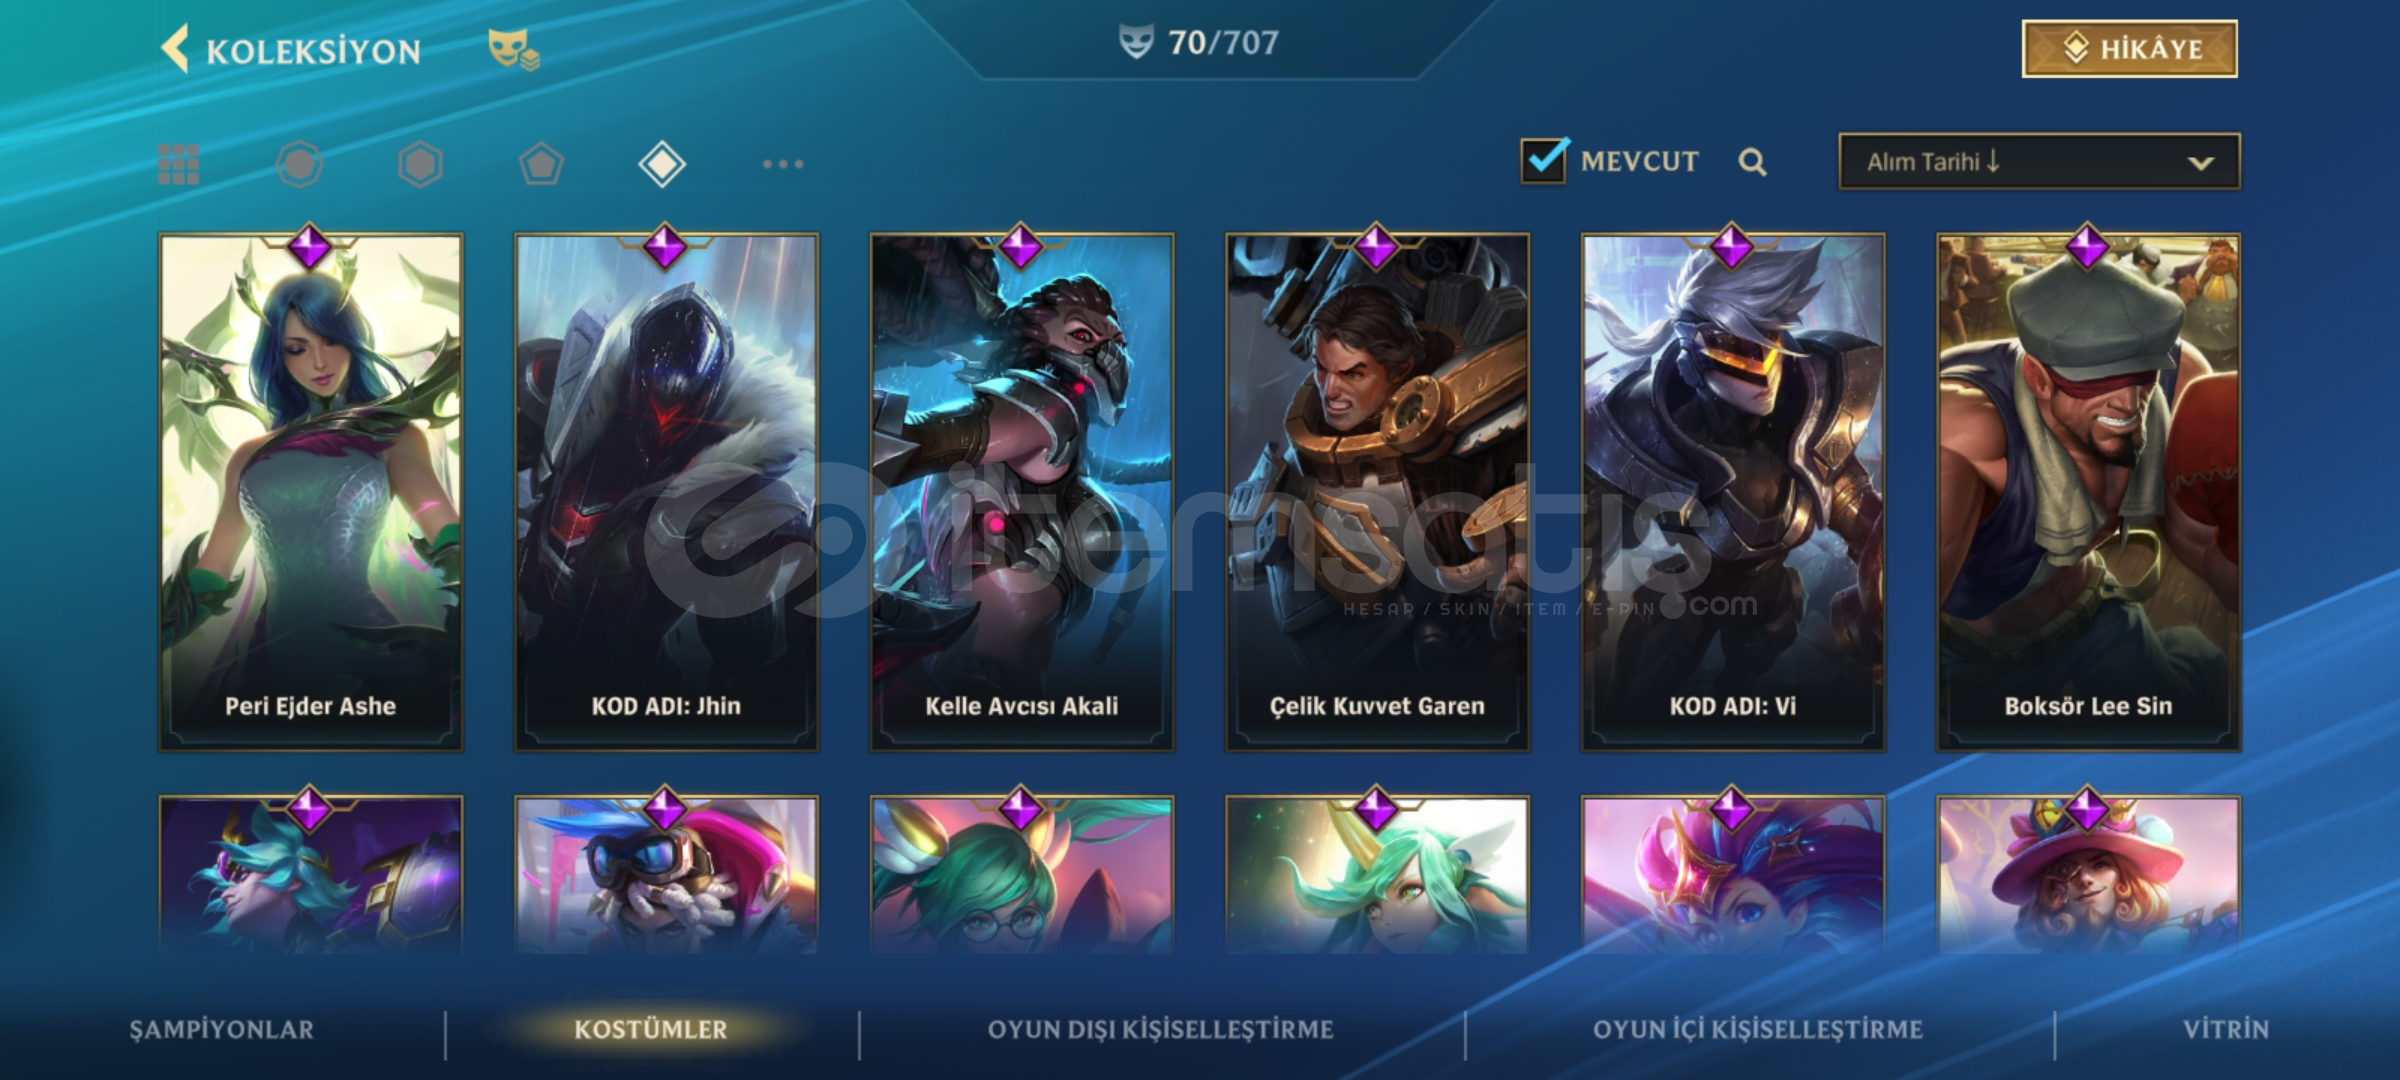The image size is (2400, 1080).
Task: Select the all-skins grid filter icon
Action: [179, 164]
